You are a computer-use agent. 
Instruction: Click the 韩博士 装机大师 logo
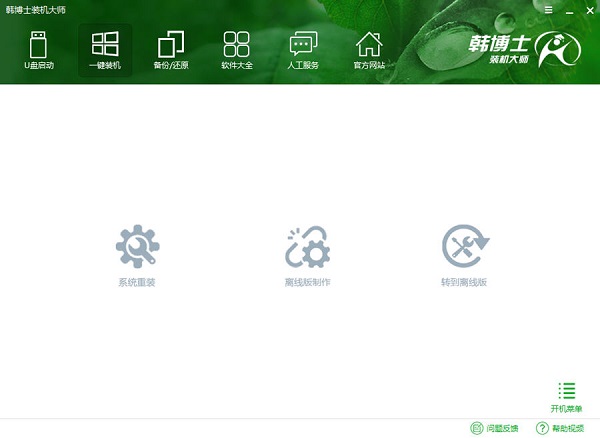525,49
